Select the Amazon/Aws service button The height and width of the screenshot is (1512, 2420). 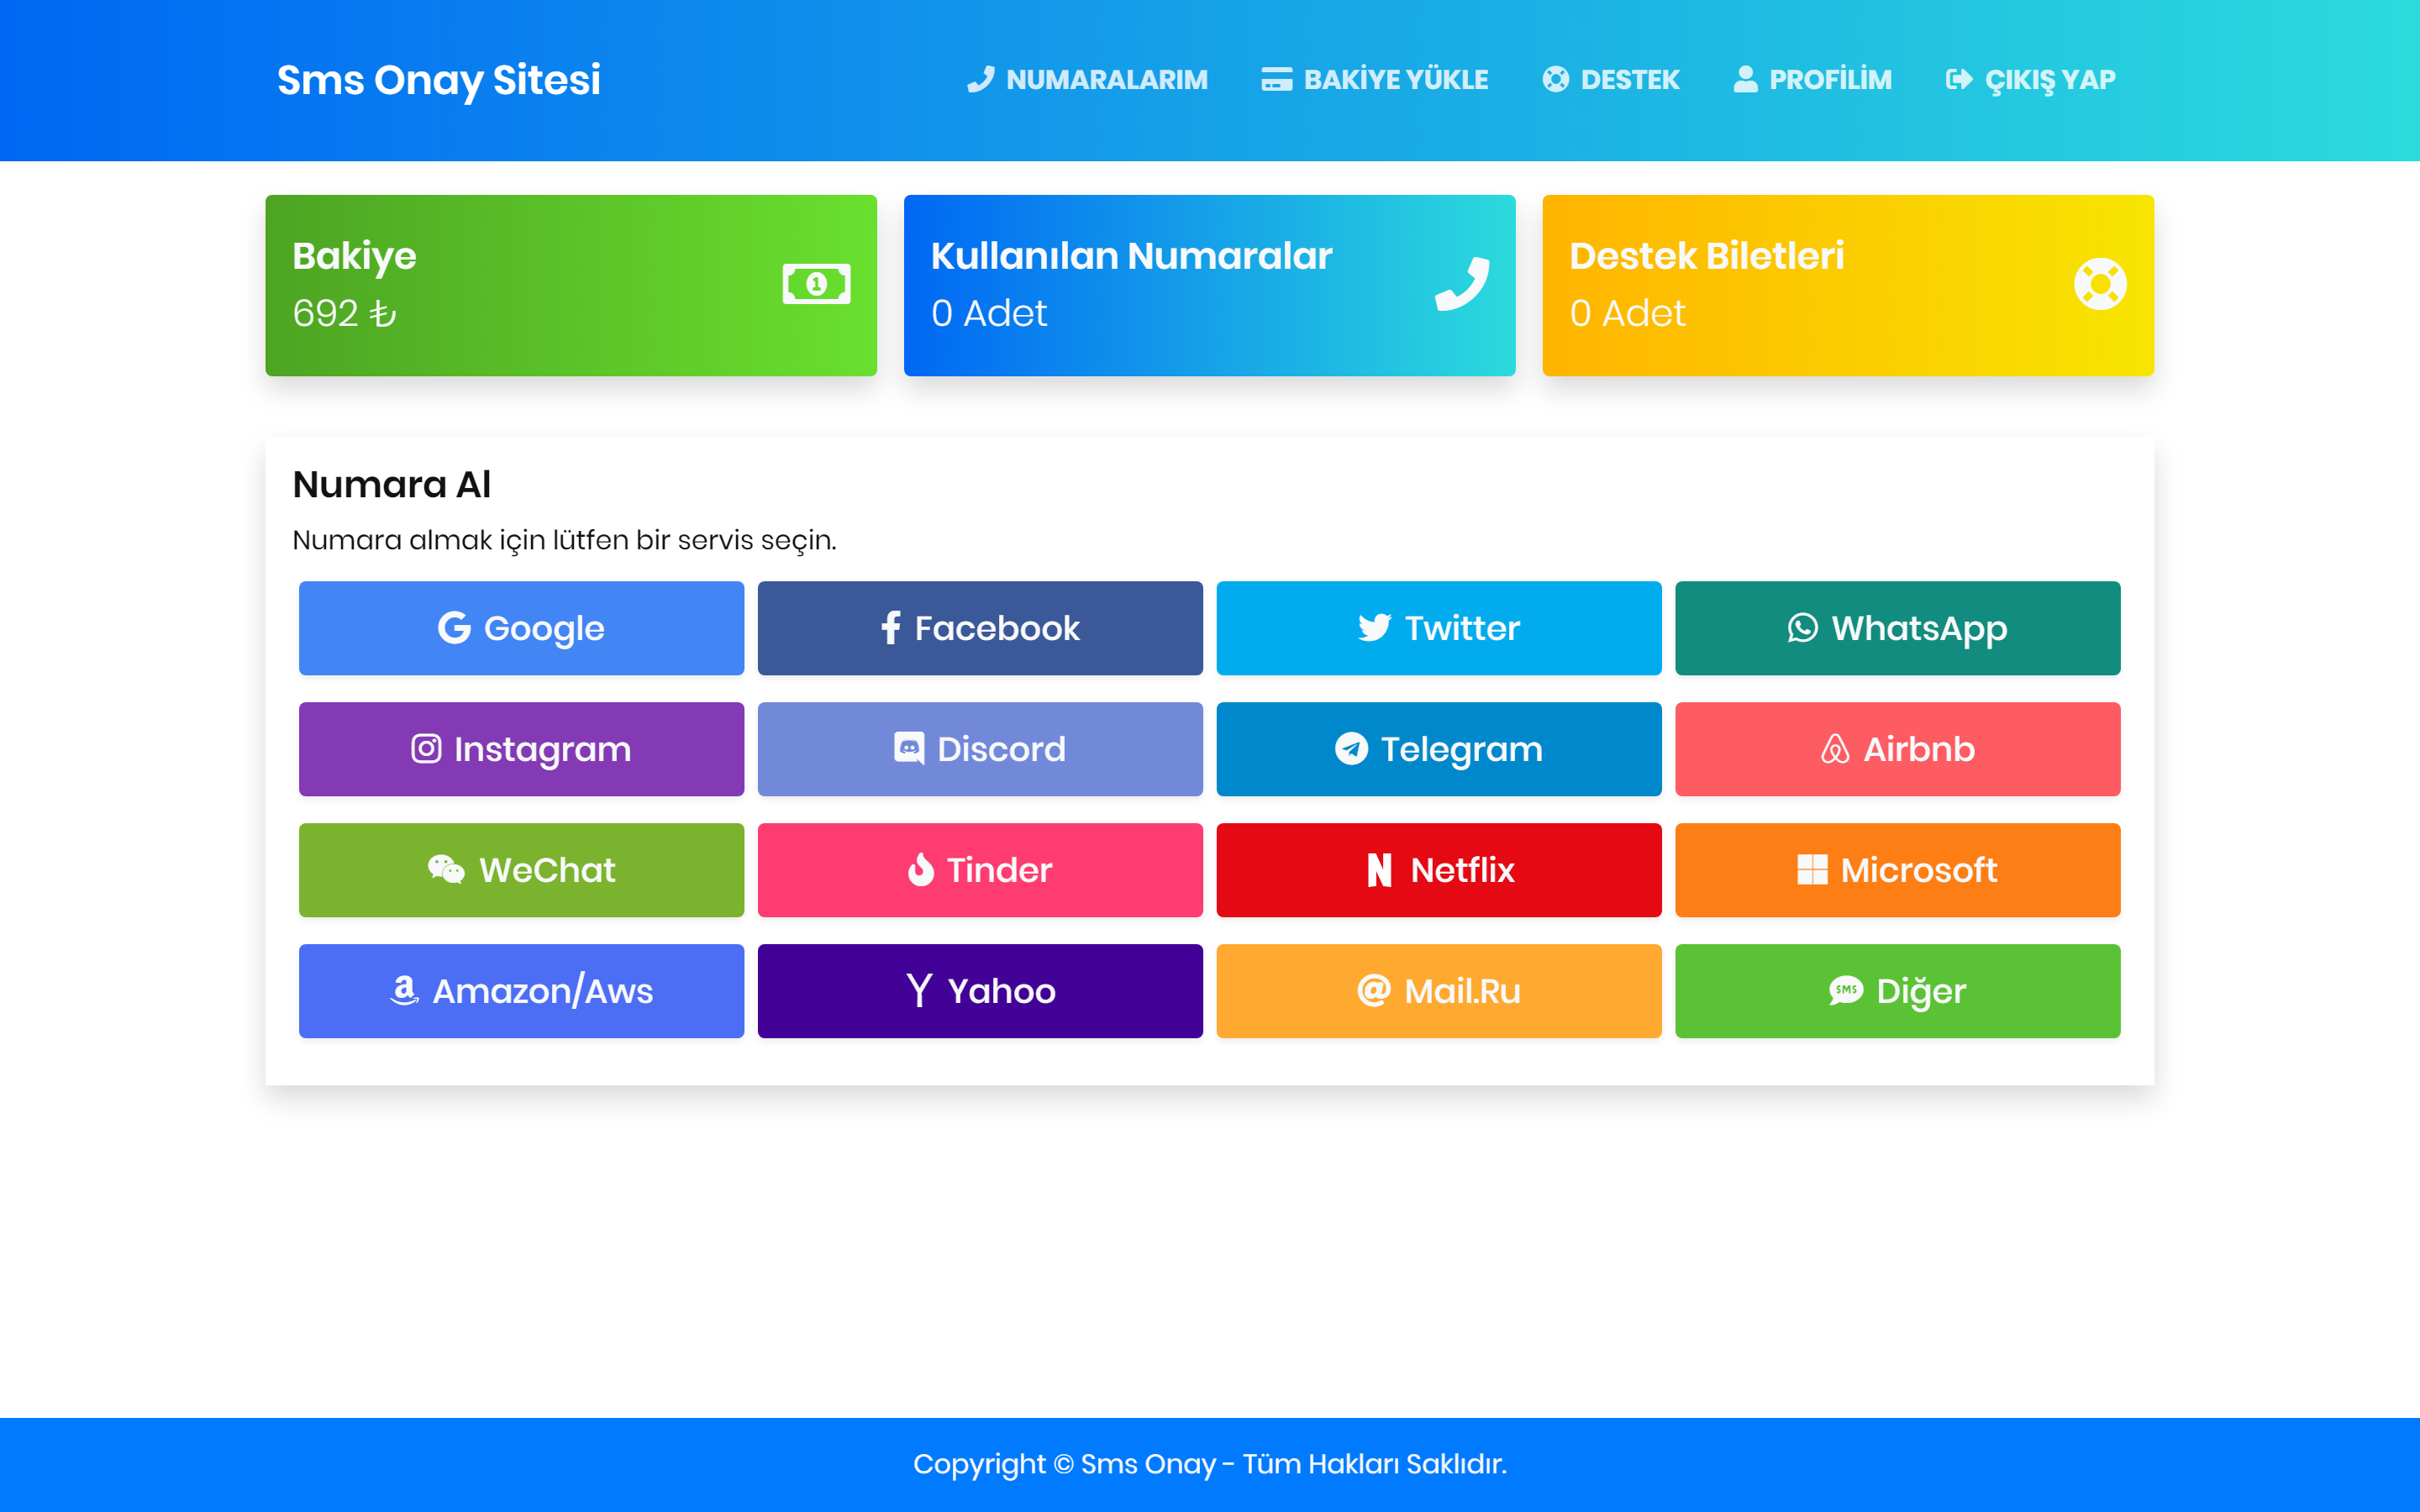521,991
